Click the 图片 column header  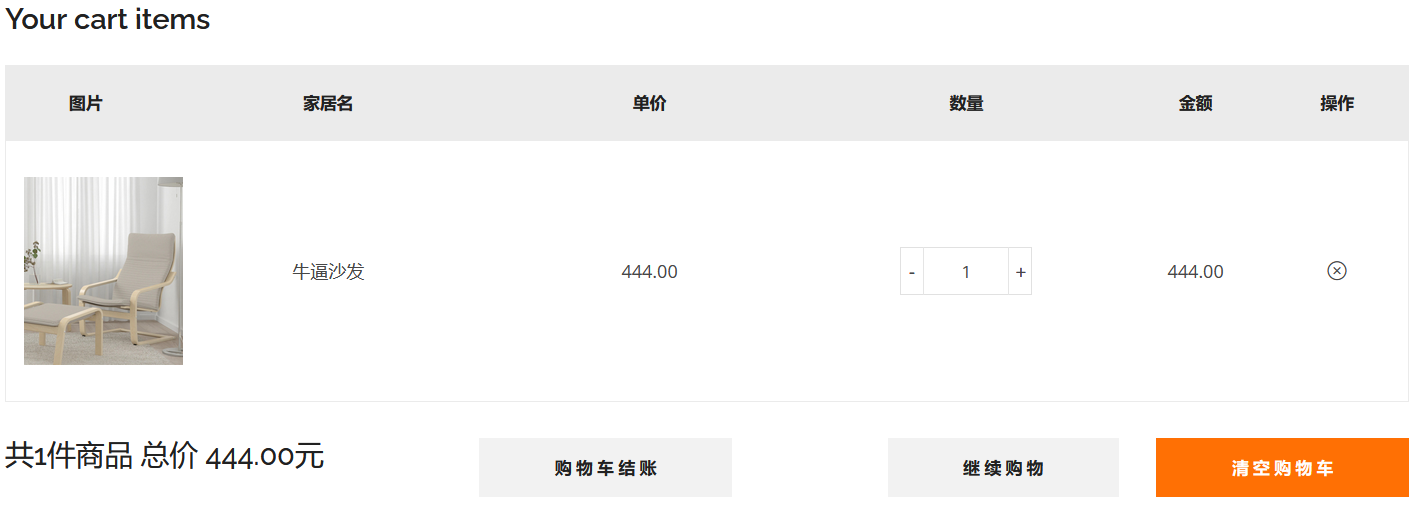(86, 103)
